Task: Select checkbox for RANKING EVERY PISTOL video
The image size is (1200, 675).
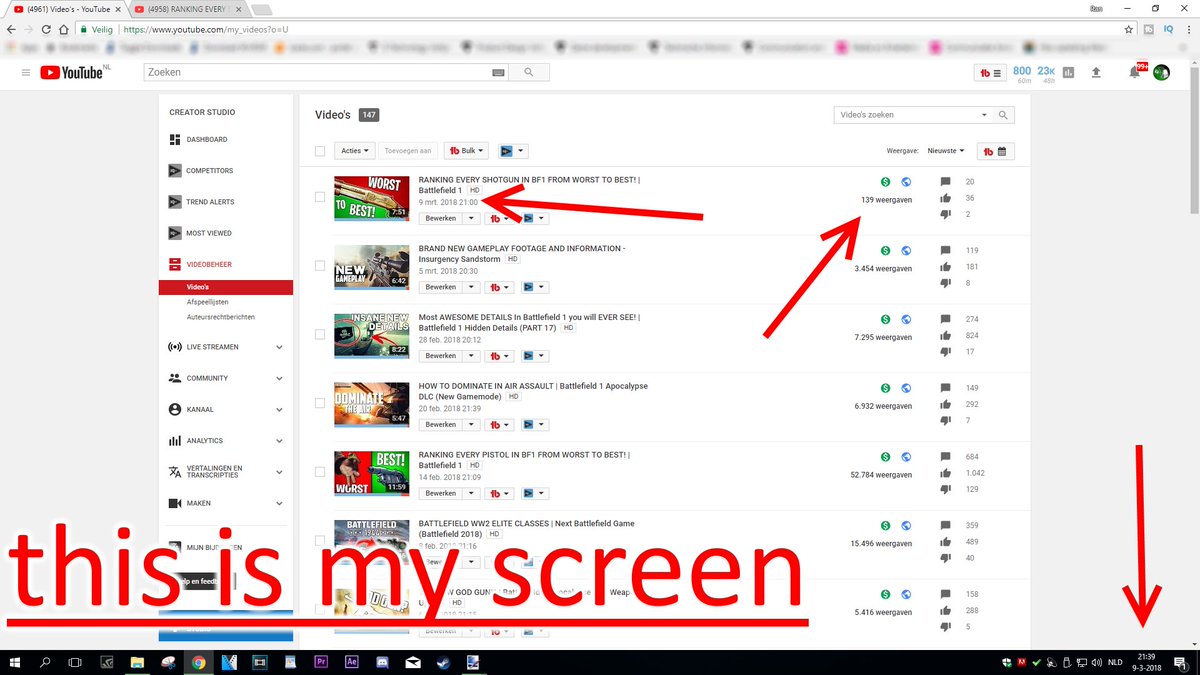Action: 320,472
